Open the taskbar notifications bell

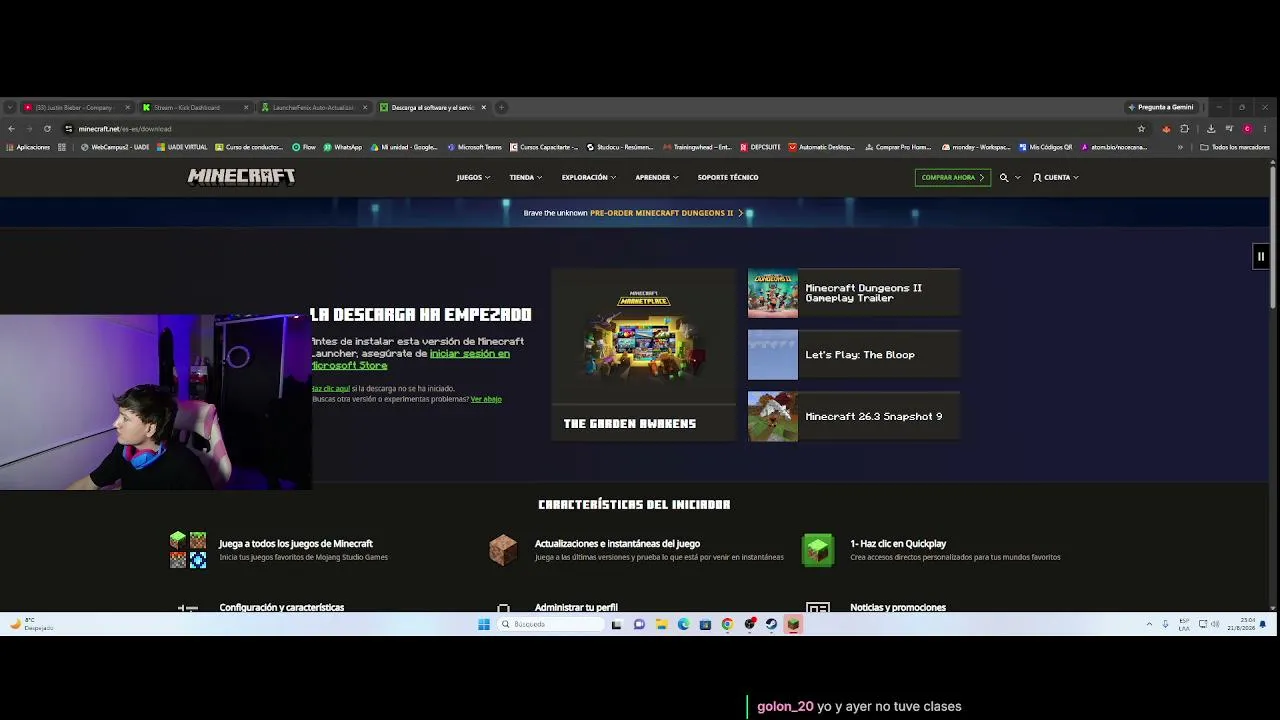pos(1263,624)
